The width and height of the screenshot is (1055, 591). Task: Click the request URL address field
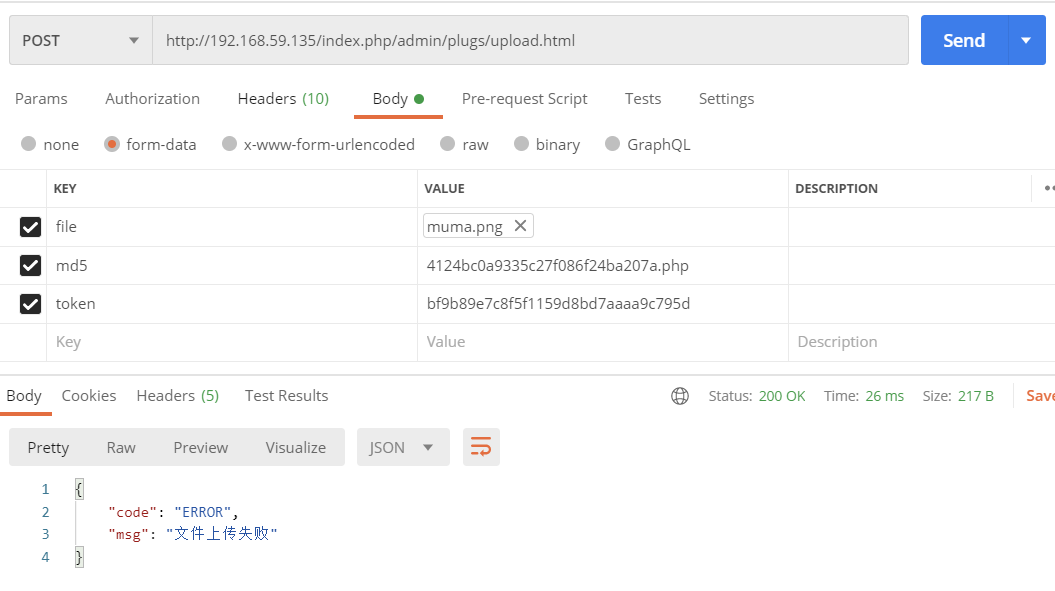pyautogui.click(x=530, y=41)
